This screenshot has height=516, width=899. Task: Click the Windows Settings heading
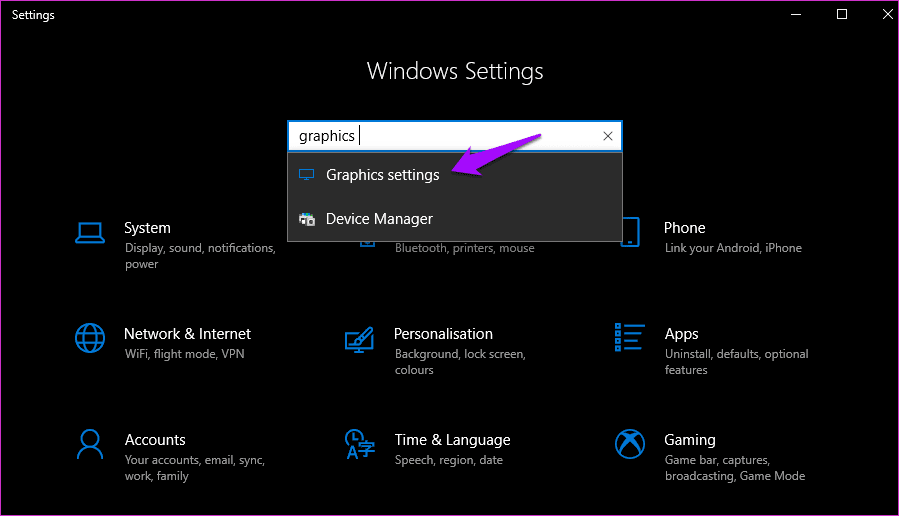pos(455,71)
